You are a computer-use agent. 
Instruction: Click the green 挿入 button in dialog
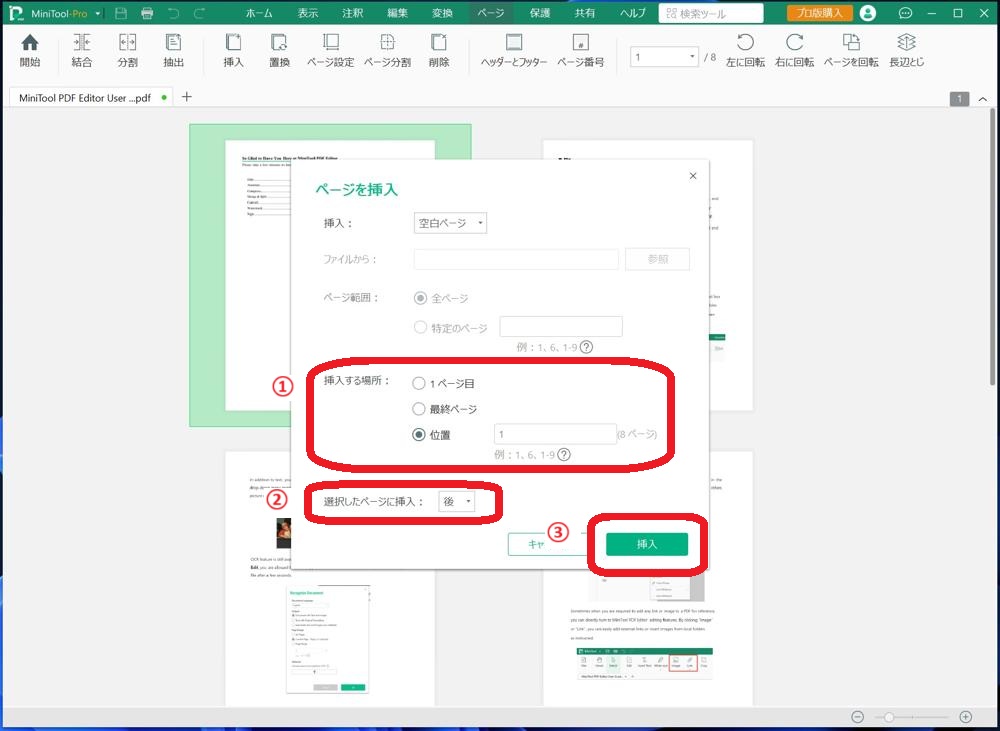647,544
